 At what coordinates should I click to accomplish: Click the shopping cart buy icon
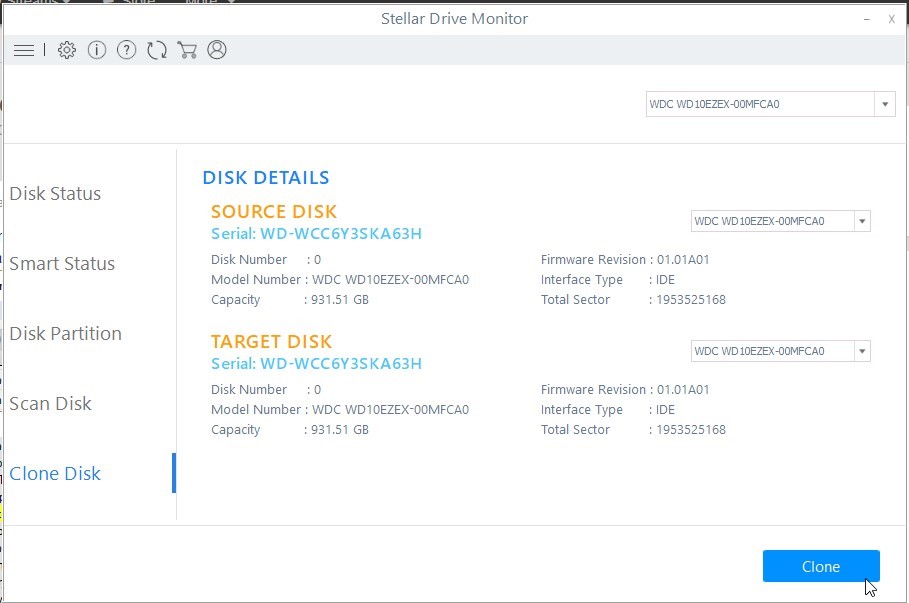[x=187, y=50]
